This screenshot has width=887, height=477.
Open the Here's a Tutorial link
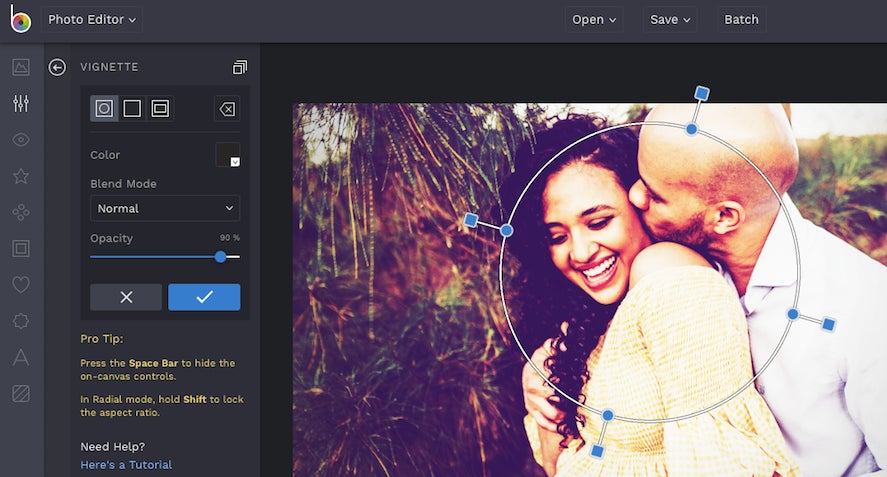126,465
